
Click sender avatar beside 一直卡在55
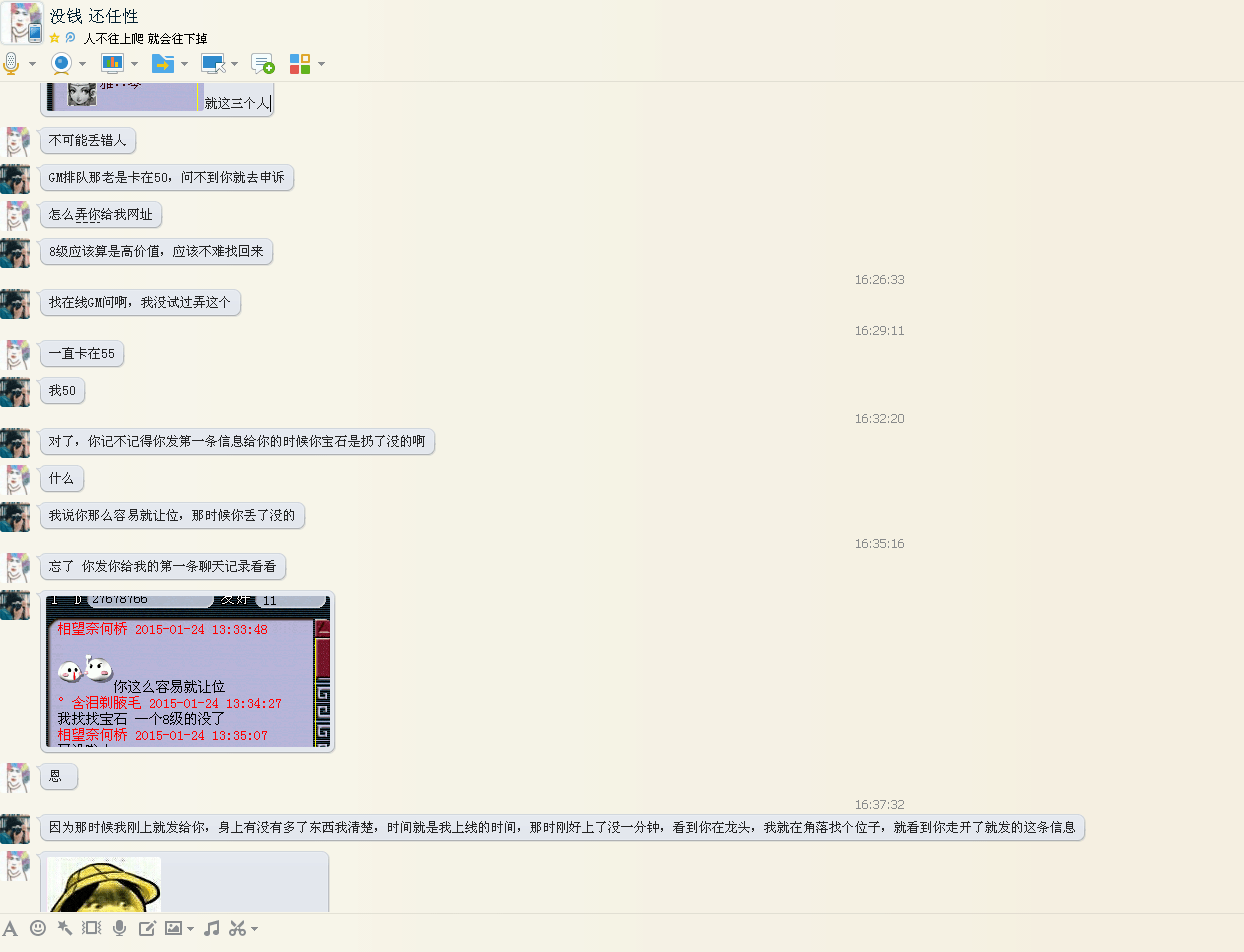(17, 355)
